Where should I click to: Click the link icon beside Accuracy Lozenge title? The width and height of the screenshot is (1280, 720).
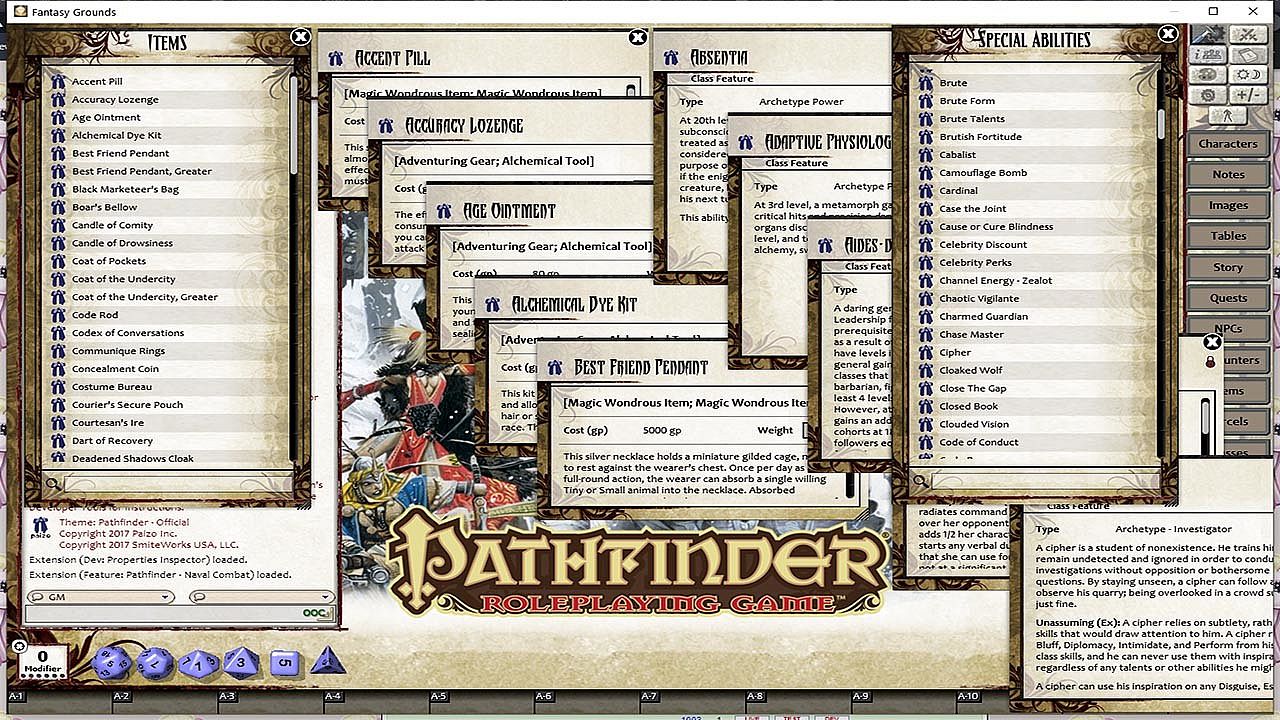click(x=387, y=125)
